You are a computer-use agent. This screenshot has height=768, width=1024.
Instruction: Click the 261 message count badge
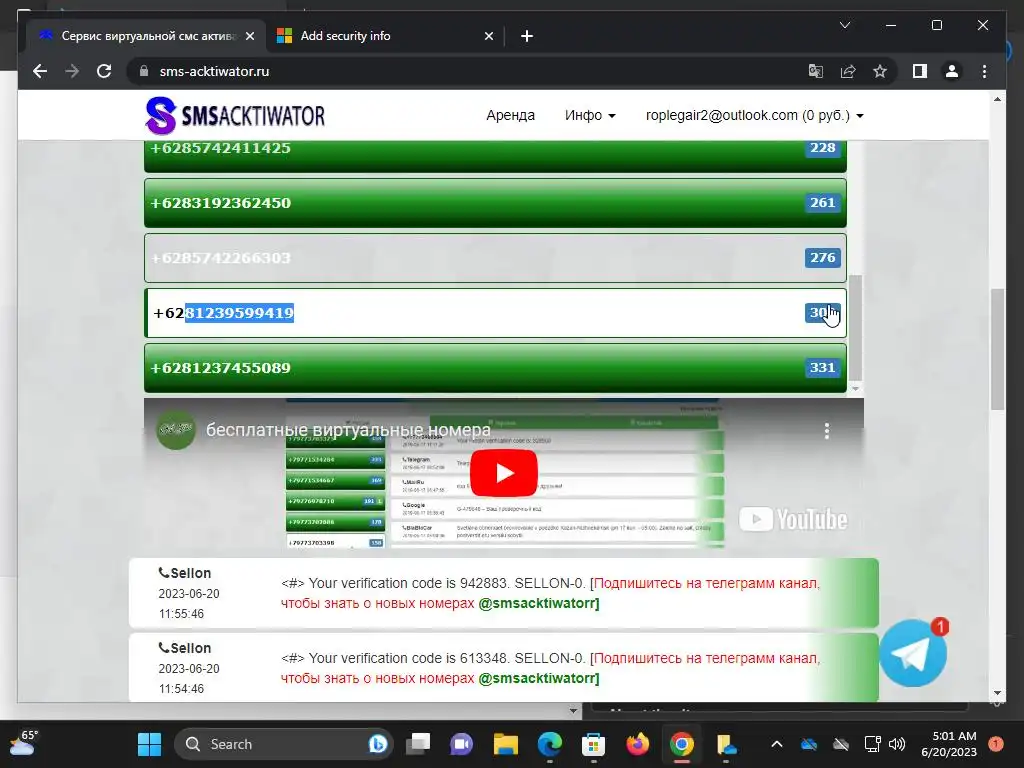[x=822, y=202]
